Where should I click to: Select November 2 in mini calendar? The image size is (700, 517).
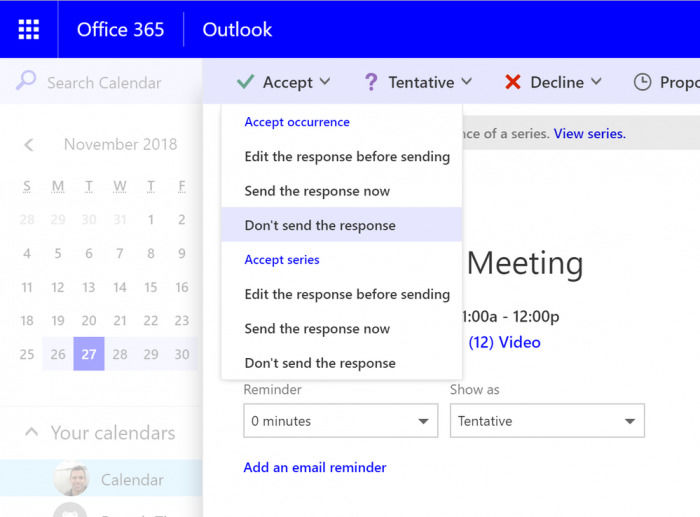182,219
